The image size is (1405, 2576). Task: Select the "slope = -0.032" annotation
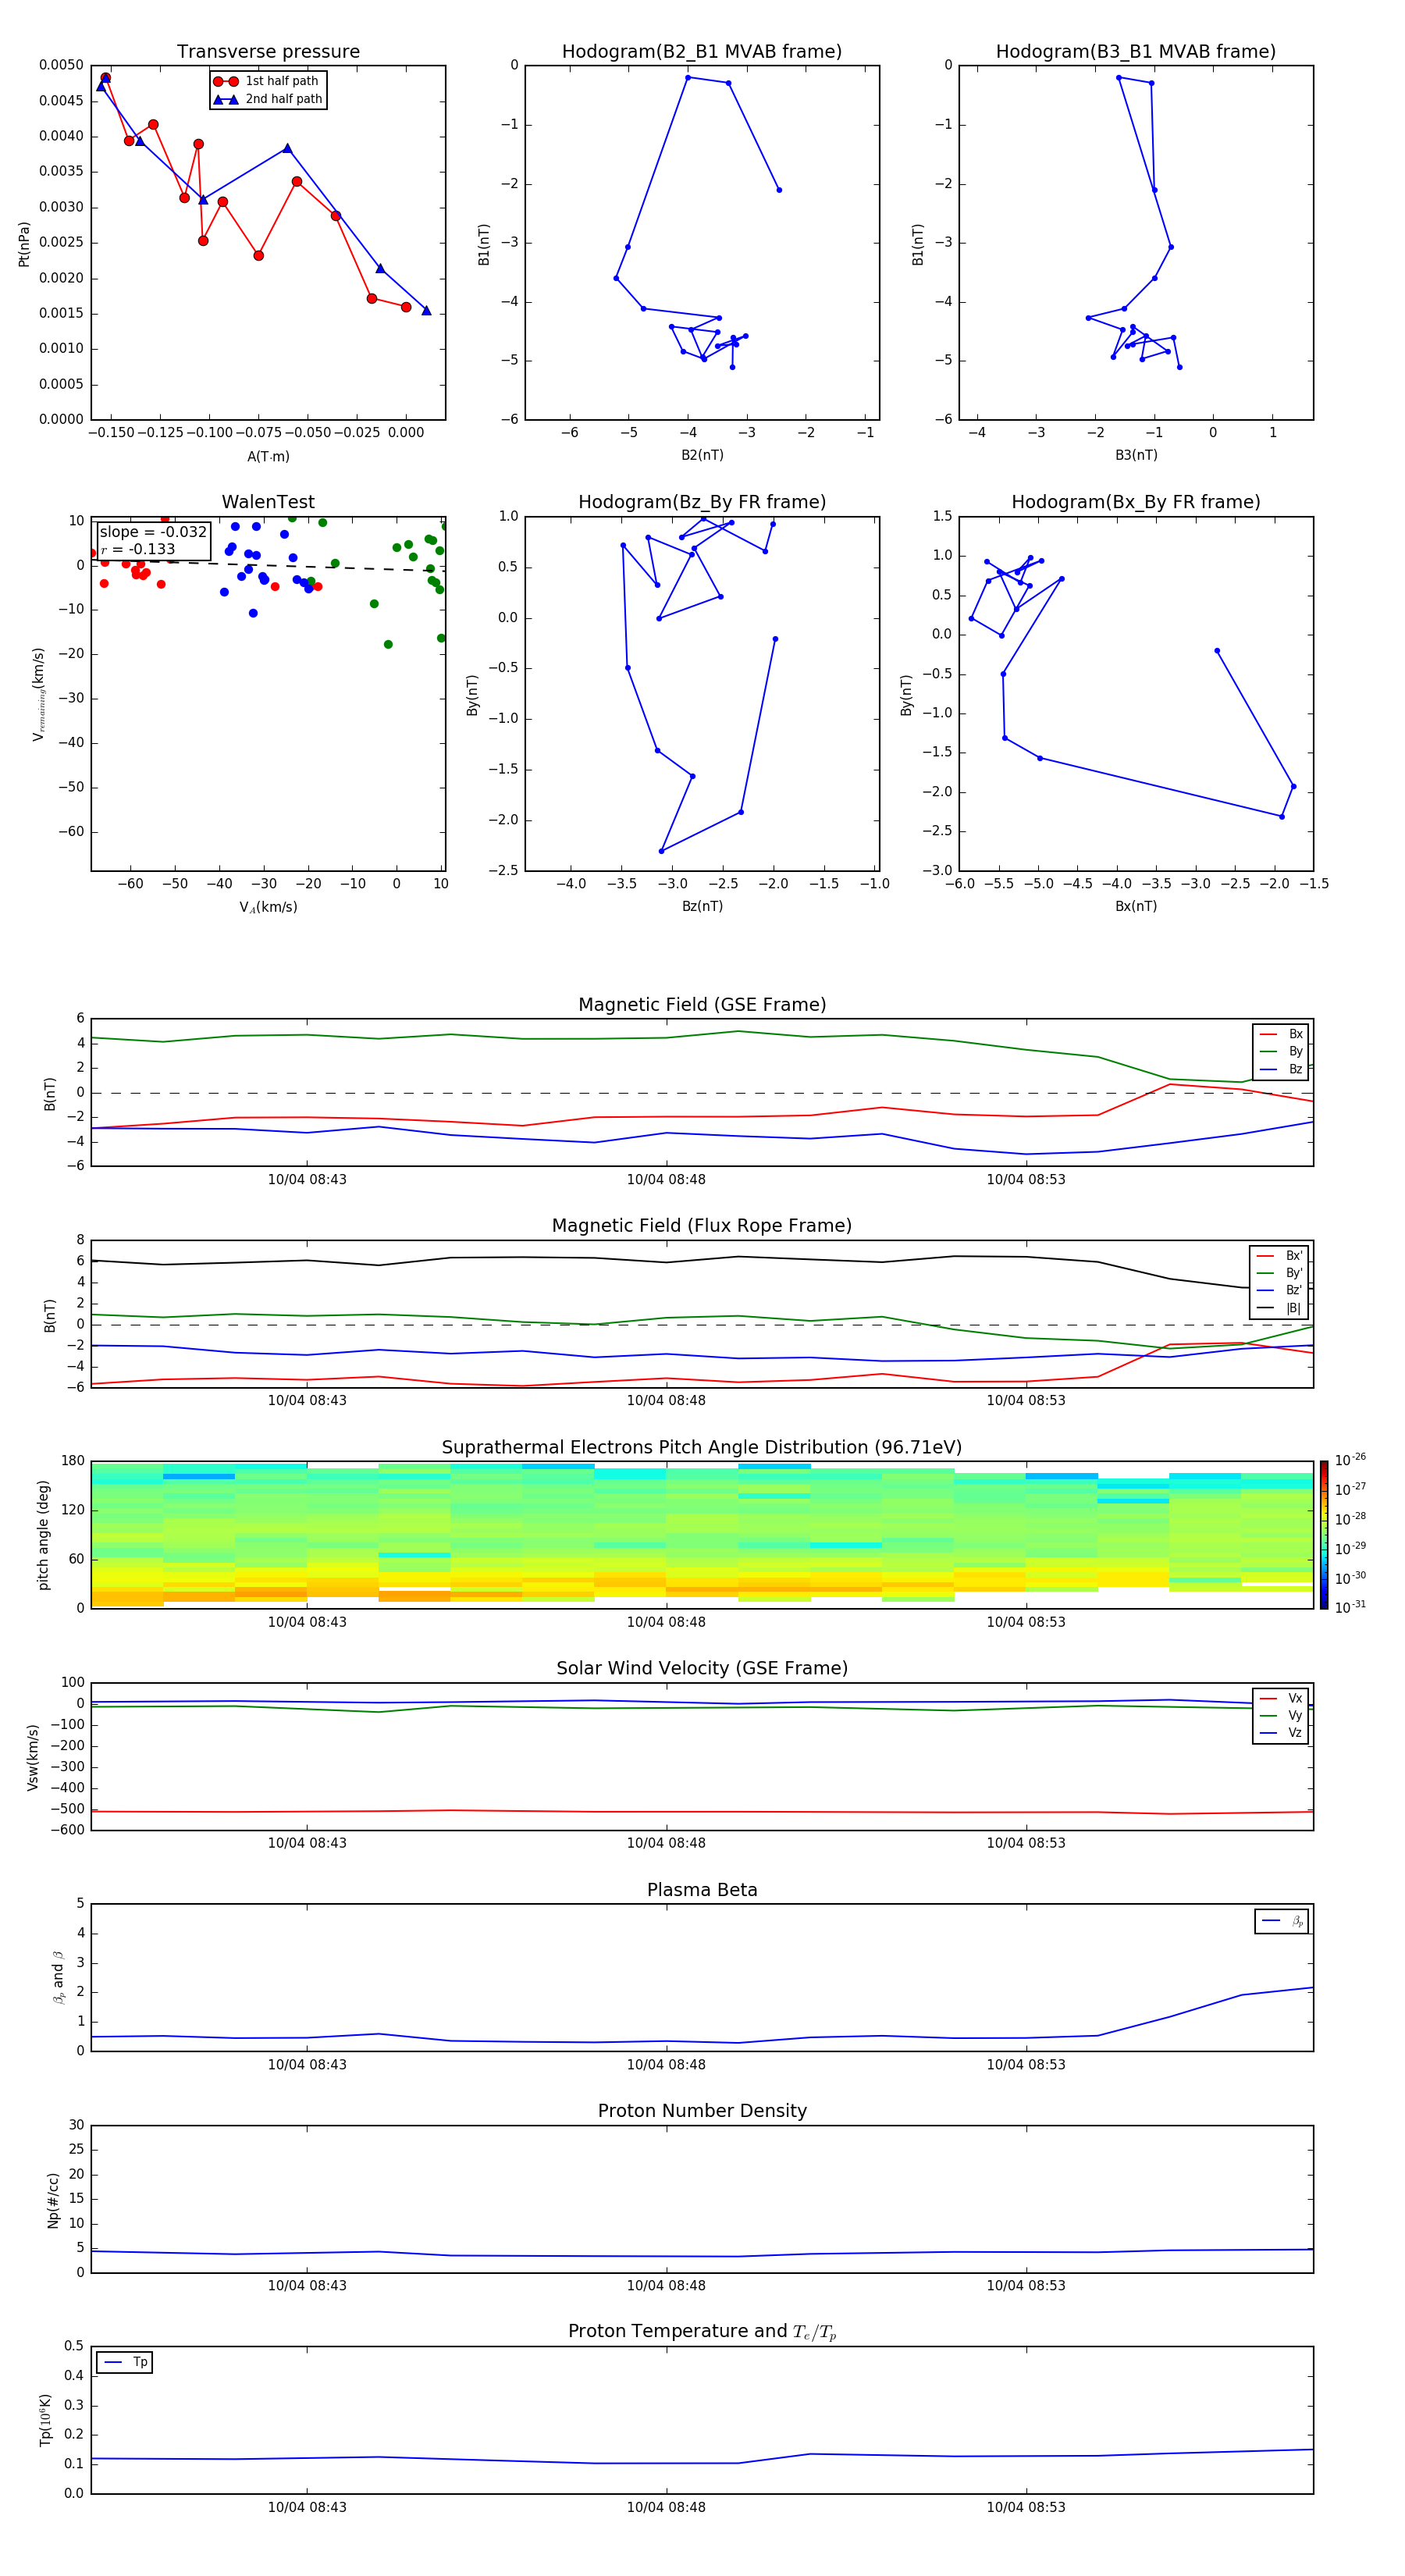(x=153, y=532)
